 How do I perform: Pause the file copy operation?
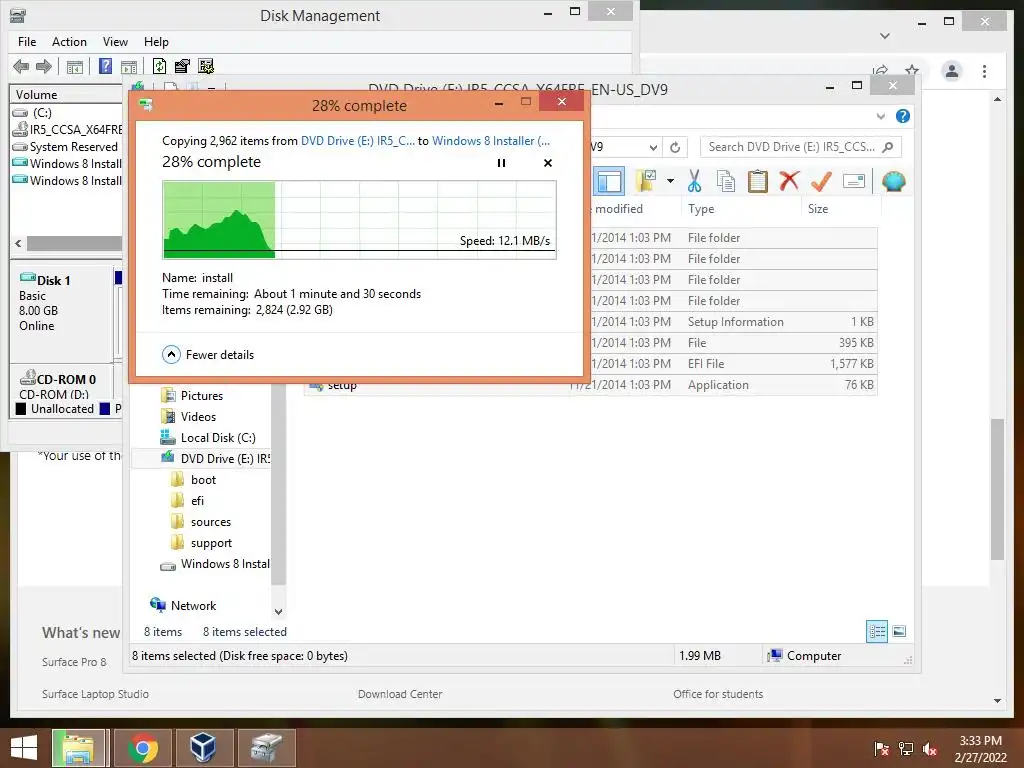[x=502, y=163]
